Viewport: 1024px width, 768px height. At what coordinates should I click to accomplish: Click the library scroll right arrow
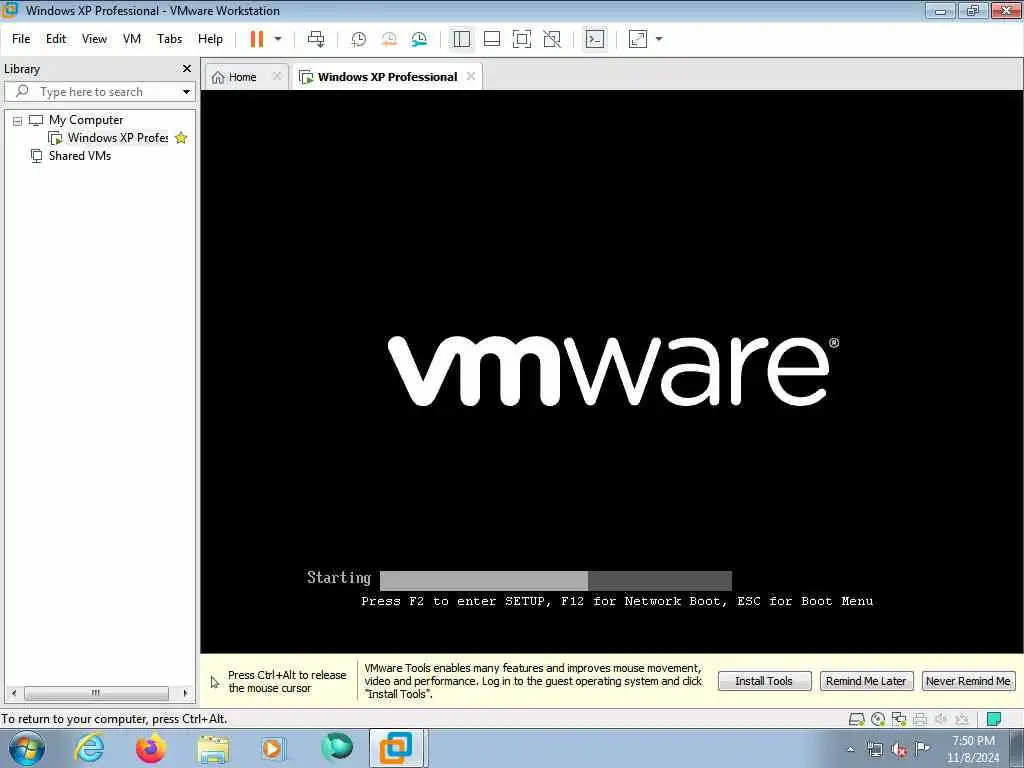(x=185, y=693)
